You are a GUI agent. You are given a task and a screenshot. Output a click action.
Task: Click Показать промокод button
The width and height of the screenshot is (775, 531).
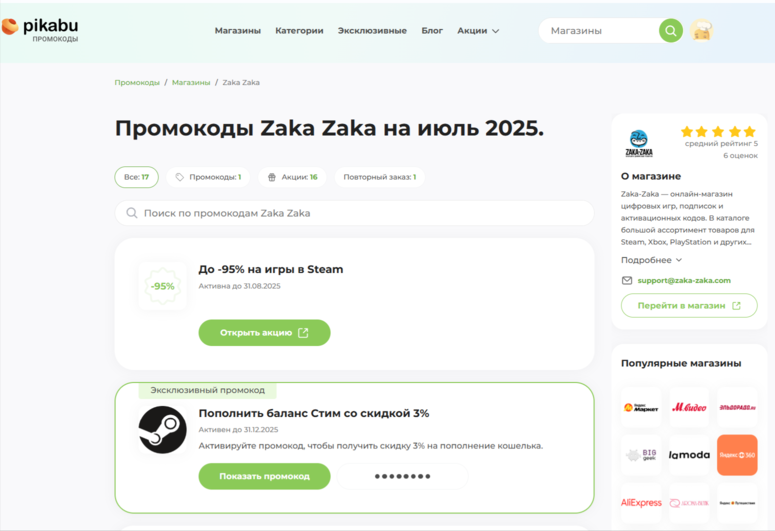264,476
